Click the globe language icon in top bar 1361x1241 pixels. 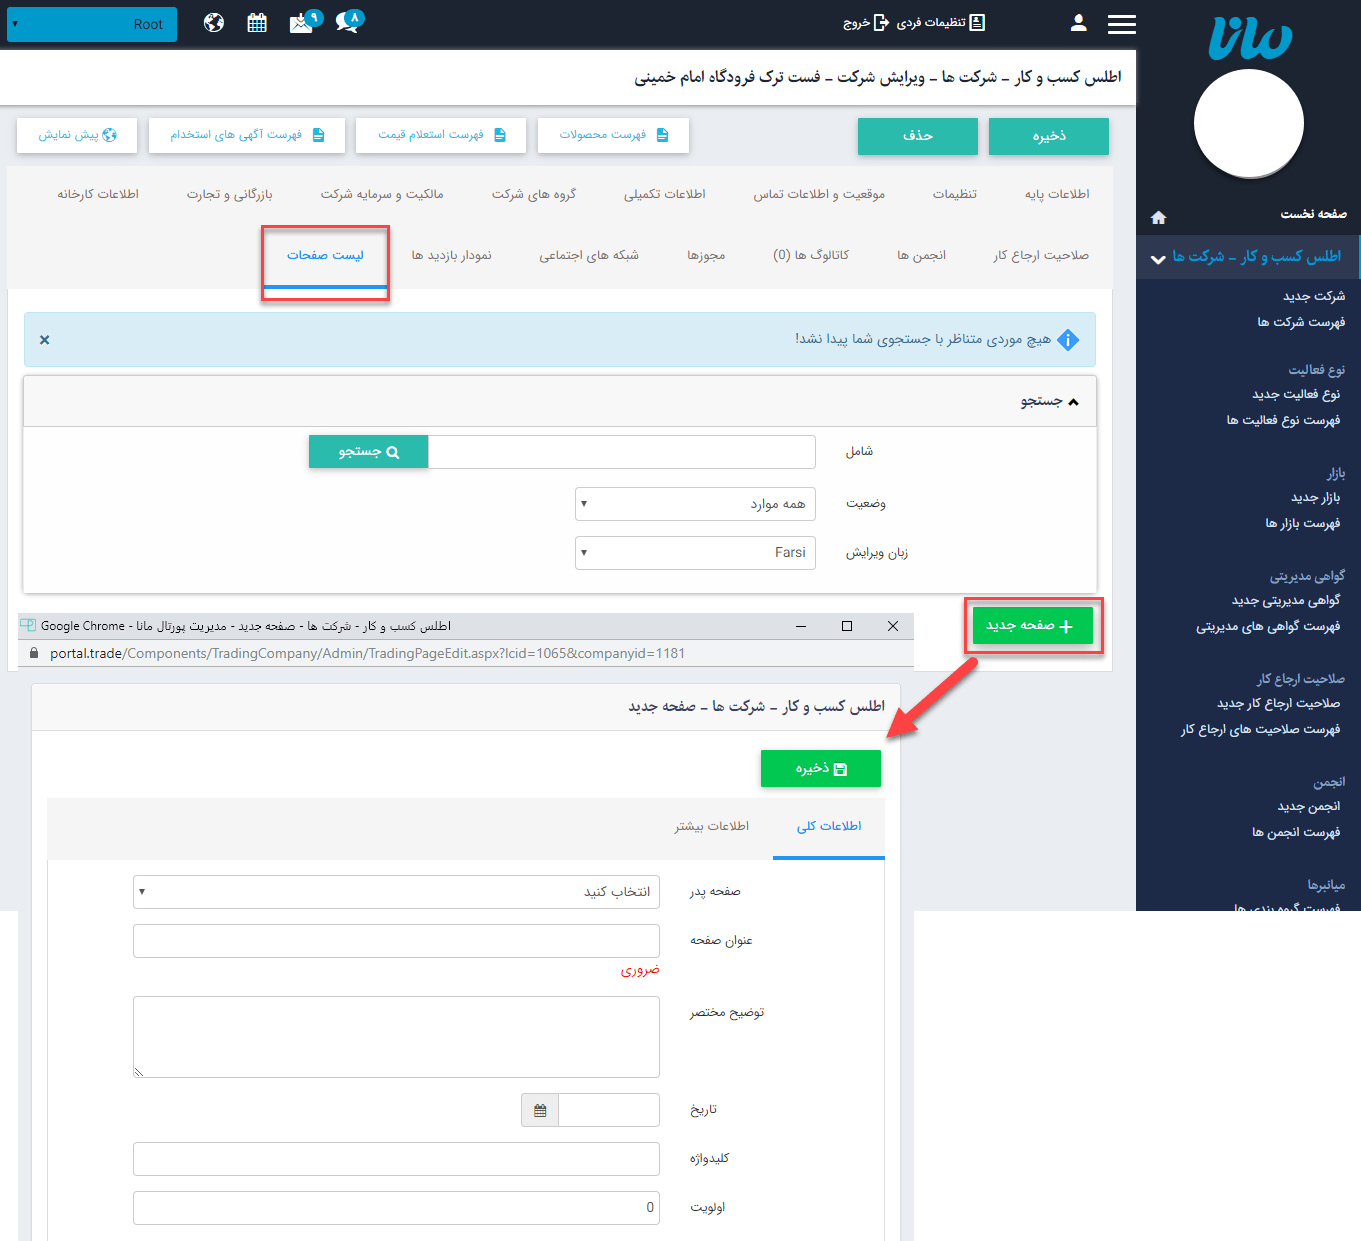(x=214, y=23)
